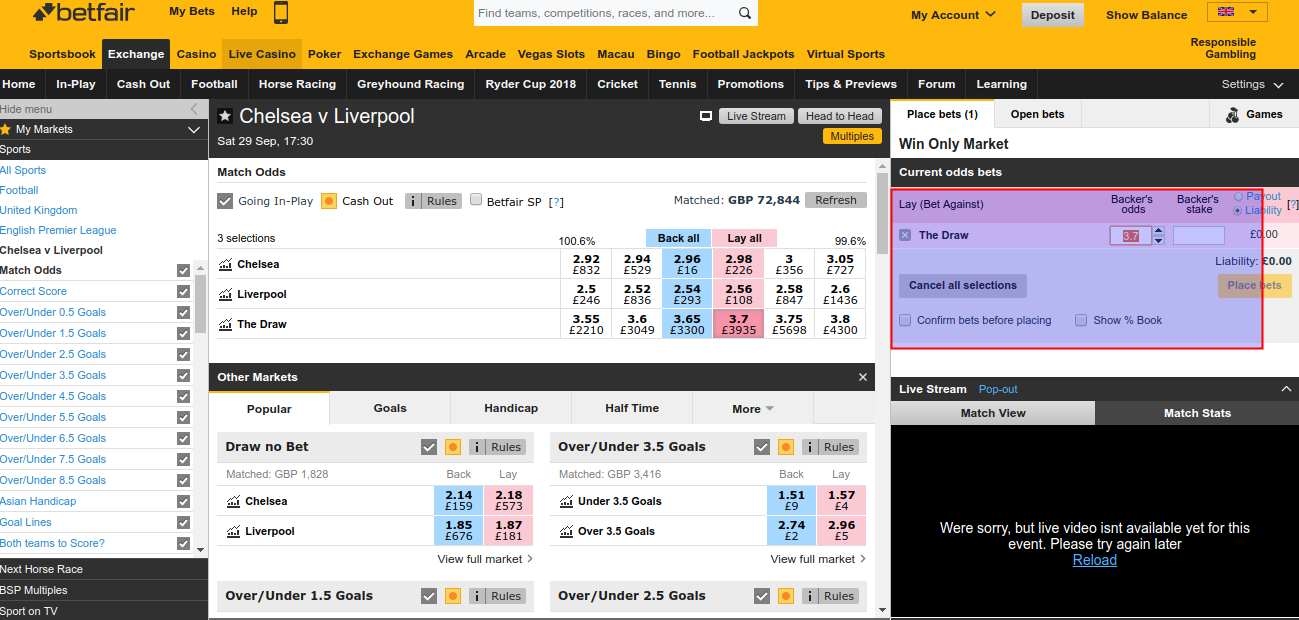Enable Show % Book checkbox
Viewport: 1299px width, 620px height.
tap(1081, 320)
